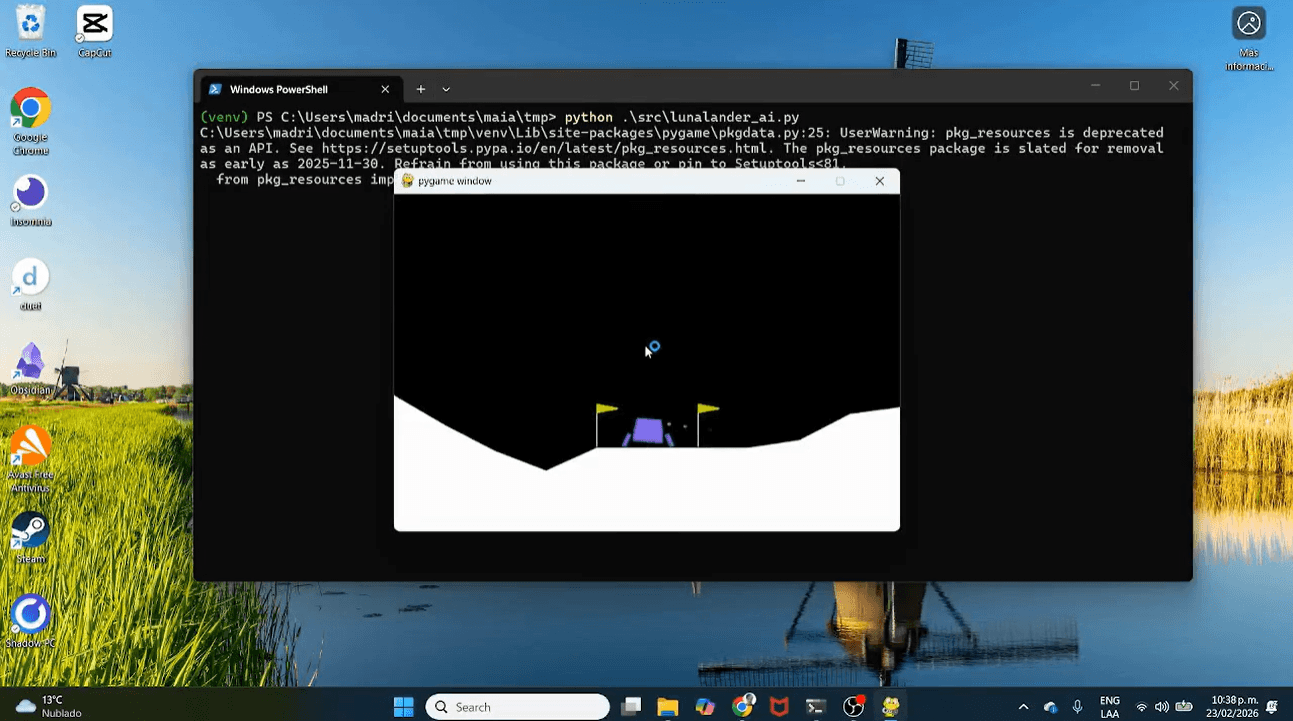Open McAfee from the taskbar
This screenshot has height=721, width=1293.
coord(779,706)
